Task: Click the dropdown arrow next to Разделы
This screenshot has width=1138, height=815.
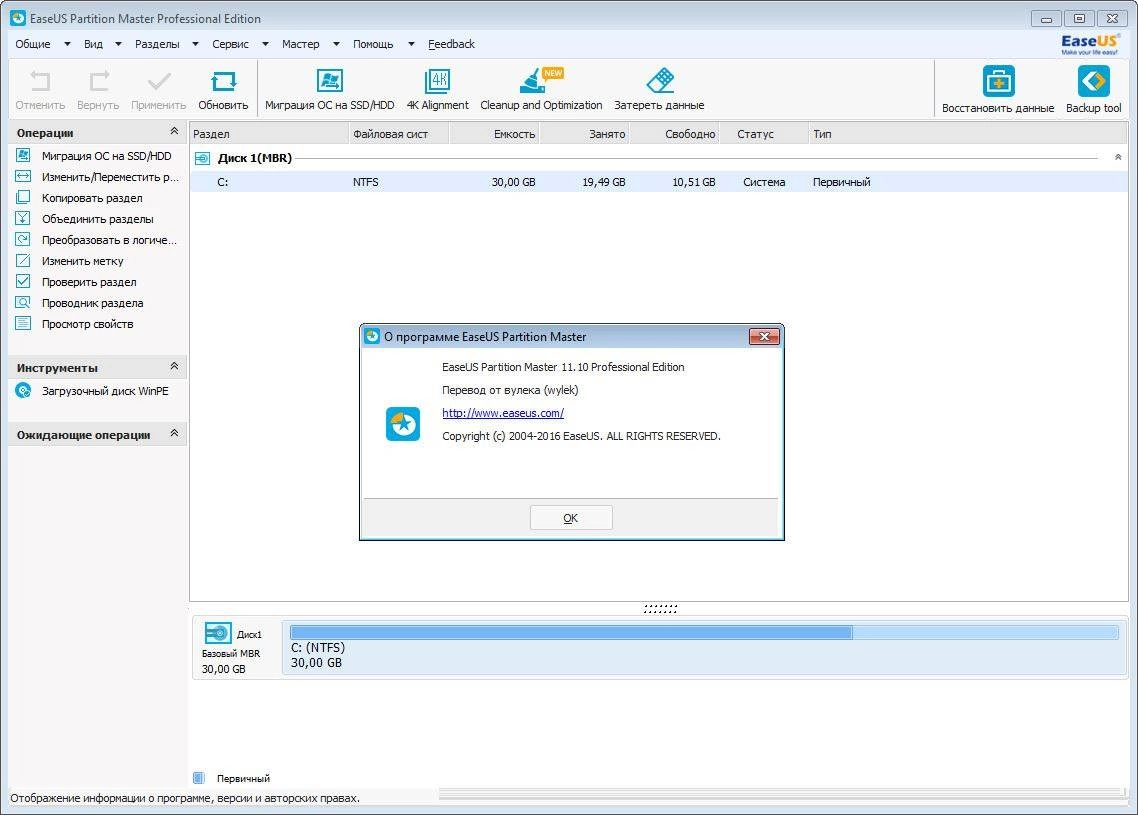Action: point(195,44)
